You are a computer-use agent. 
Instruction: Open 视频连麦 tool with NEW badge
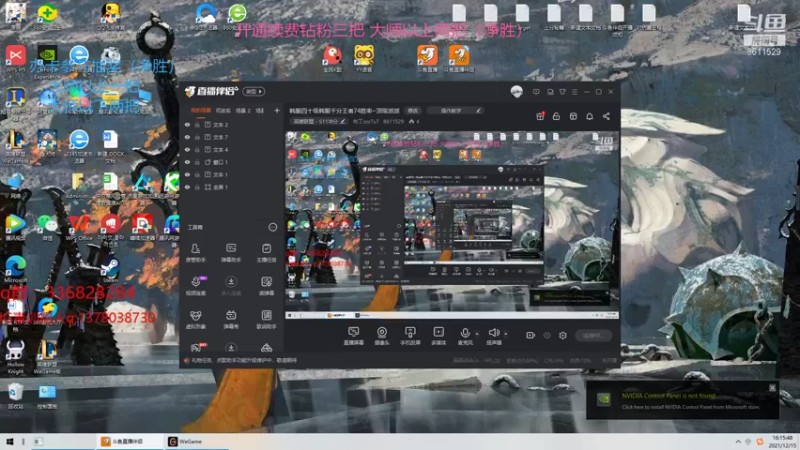coord(195,286)
